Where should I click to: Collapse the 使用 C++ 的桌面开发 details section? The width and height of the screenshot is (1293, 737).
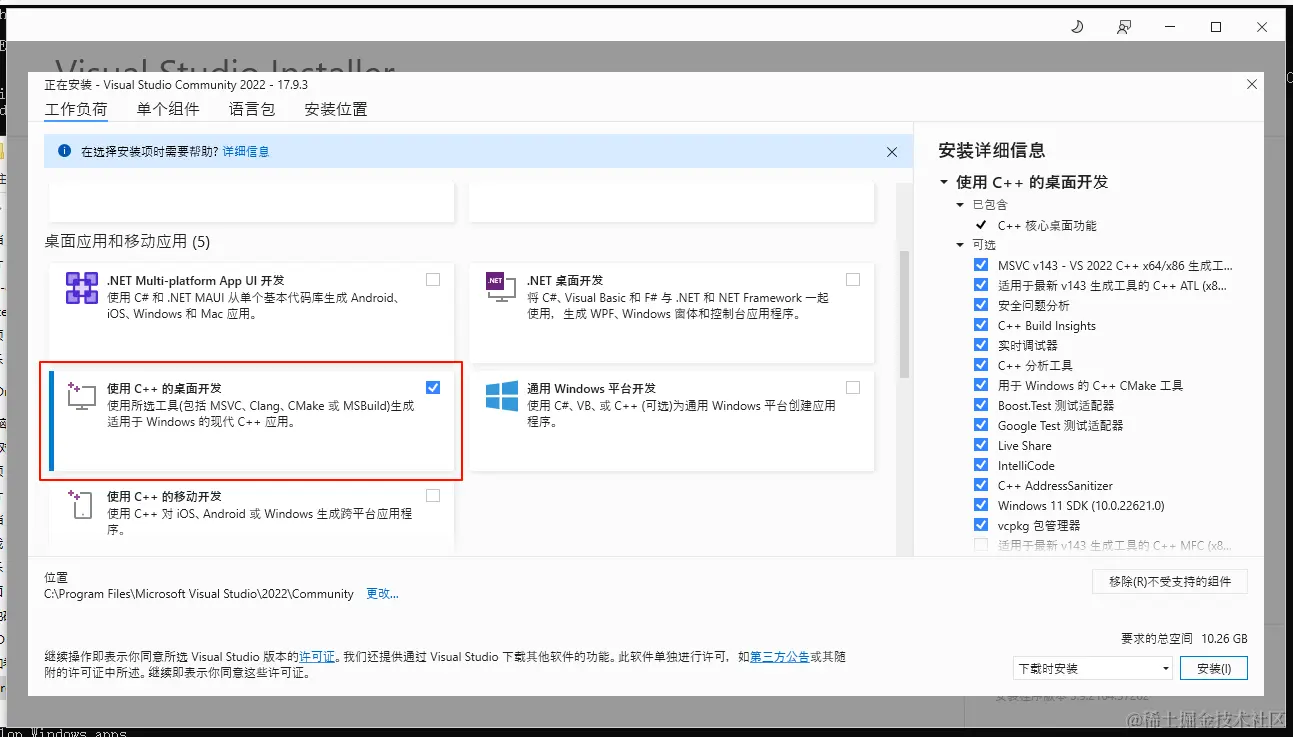pos(944,183)
